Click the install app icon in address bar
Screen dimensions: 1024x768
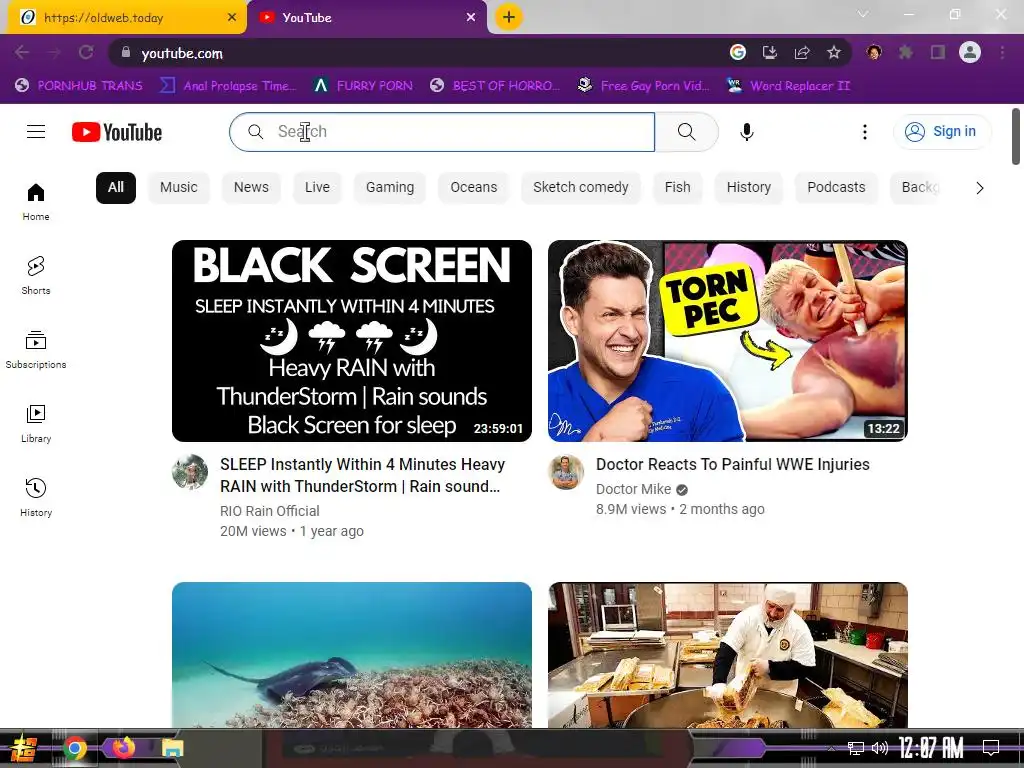click(x=770, y=53)
